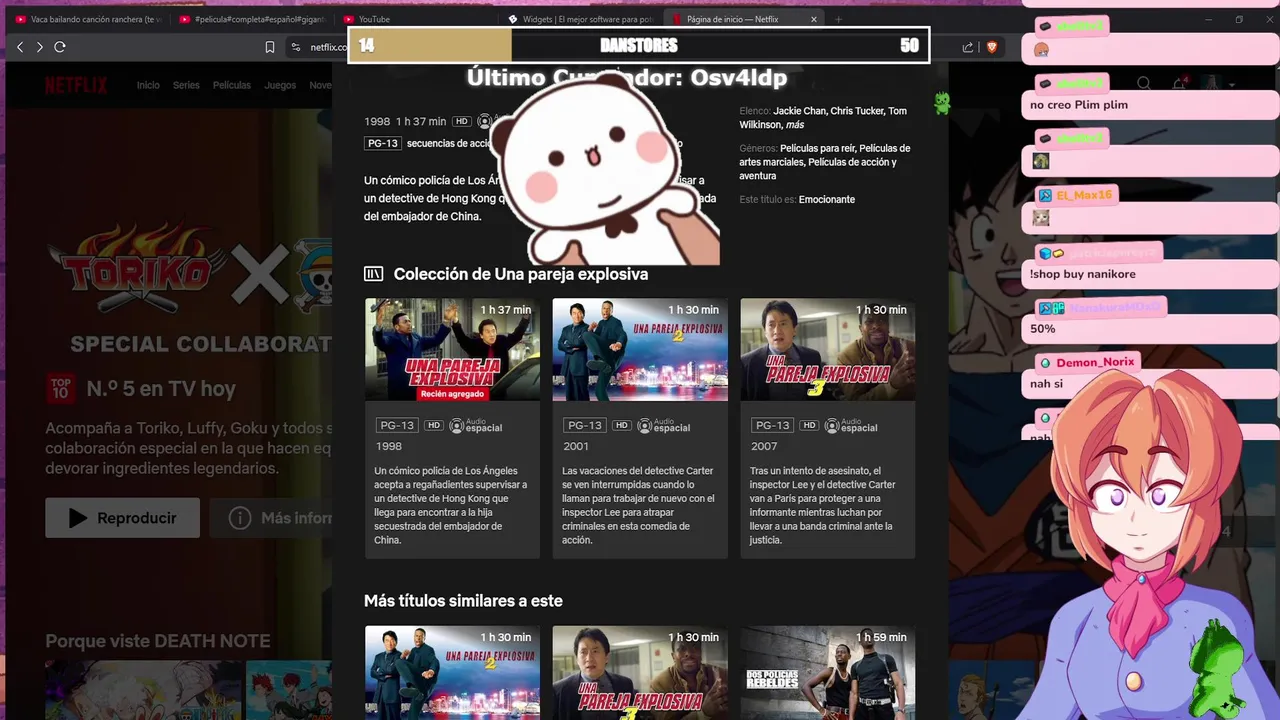Image resolution: width=1280 pixels, height=720 pixels.
Task: Open Una pareja explosiva 2 collection thumbnail
Action: [640, 350]
